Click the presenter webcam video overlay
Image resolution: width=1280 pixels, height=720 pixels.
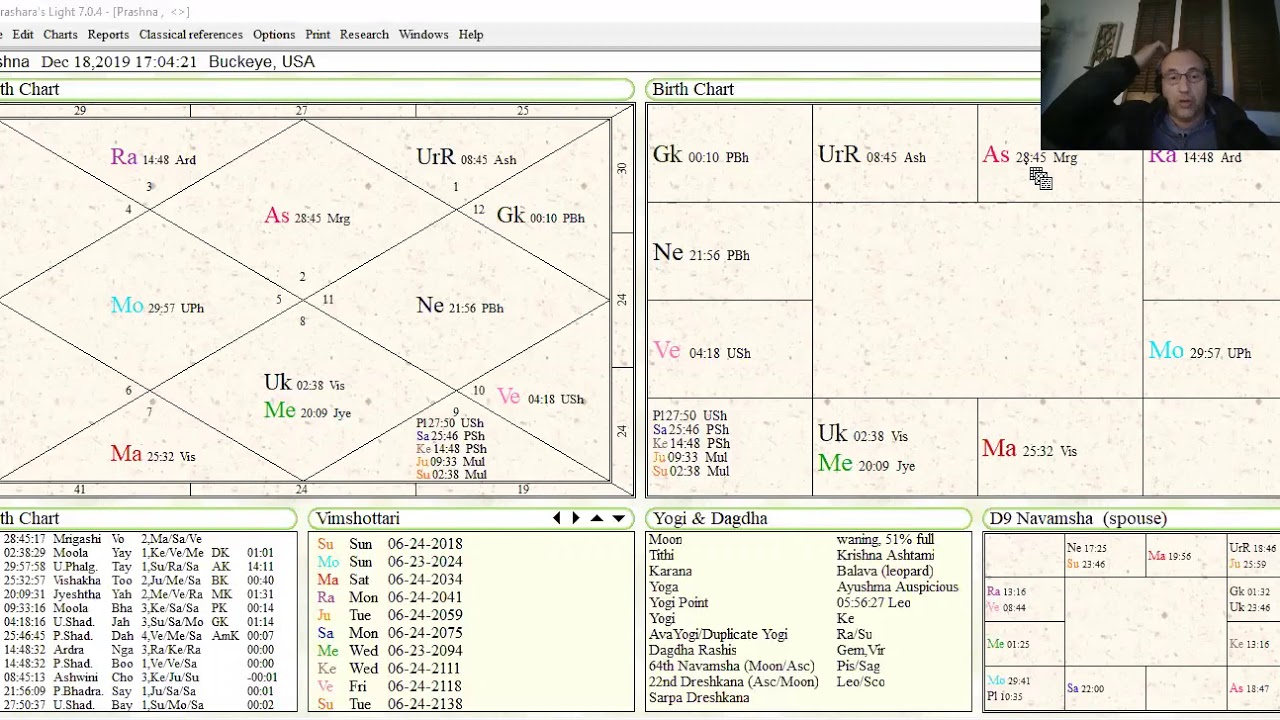point(1160,75)
